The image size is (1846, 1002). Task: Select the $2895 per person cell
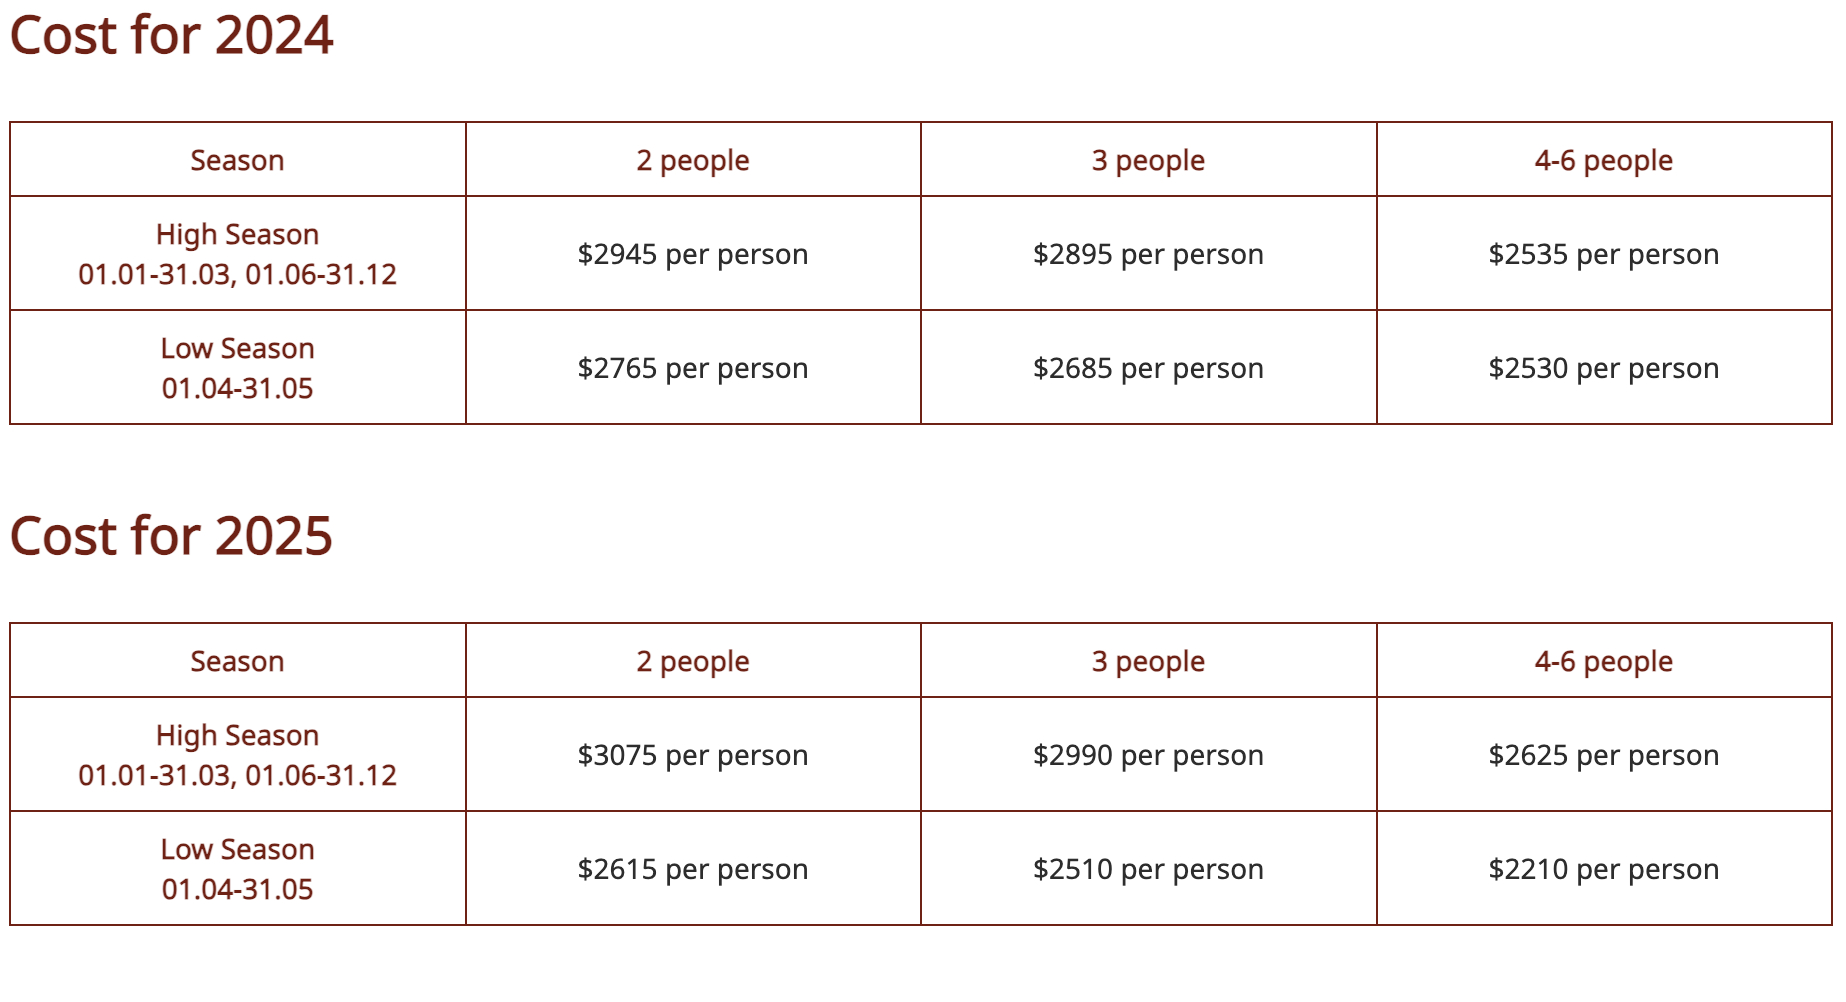point(1148,255)
